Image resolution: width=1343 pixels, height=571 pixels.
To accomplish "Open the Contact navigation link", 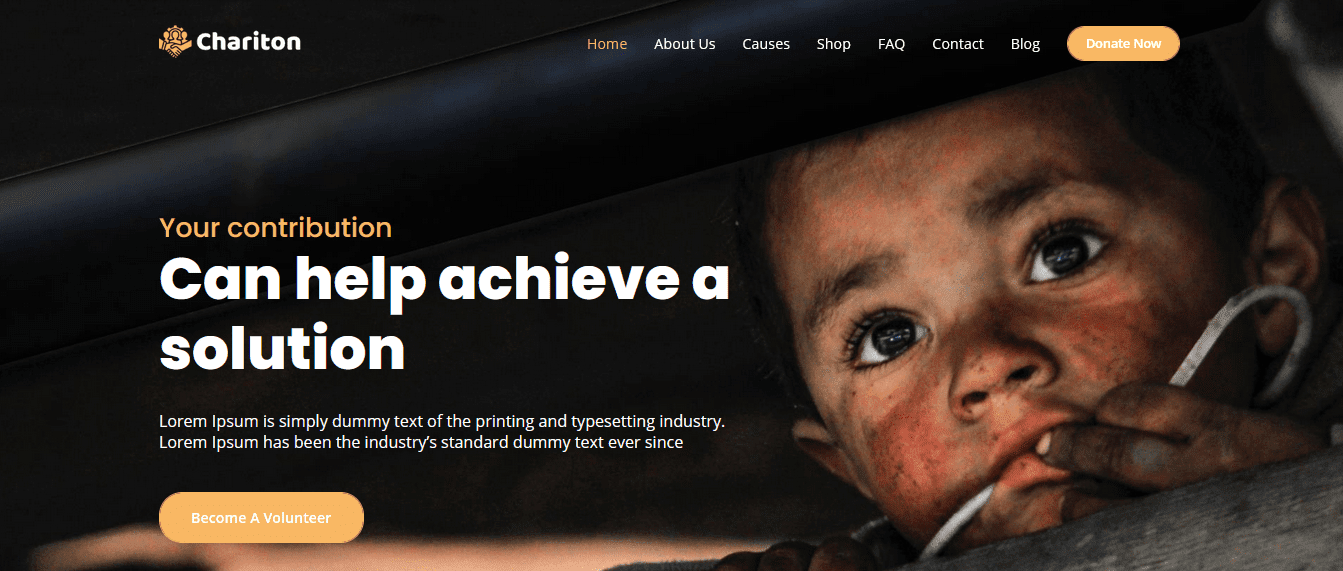I will (x=958, y=44).
